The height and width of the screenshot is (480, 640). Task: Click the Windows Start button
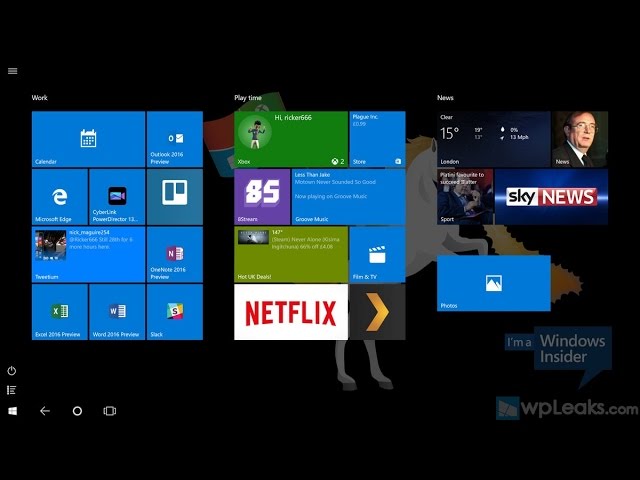click(x=13, y=411)
